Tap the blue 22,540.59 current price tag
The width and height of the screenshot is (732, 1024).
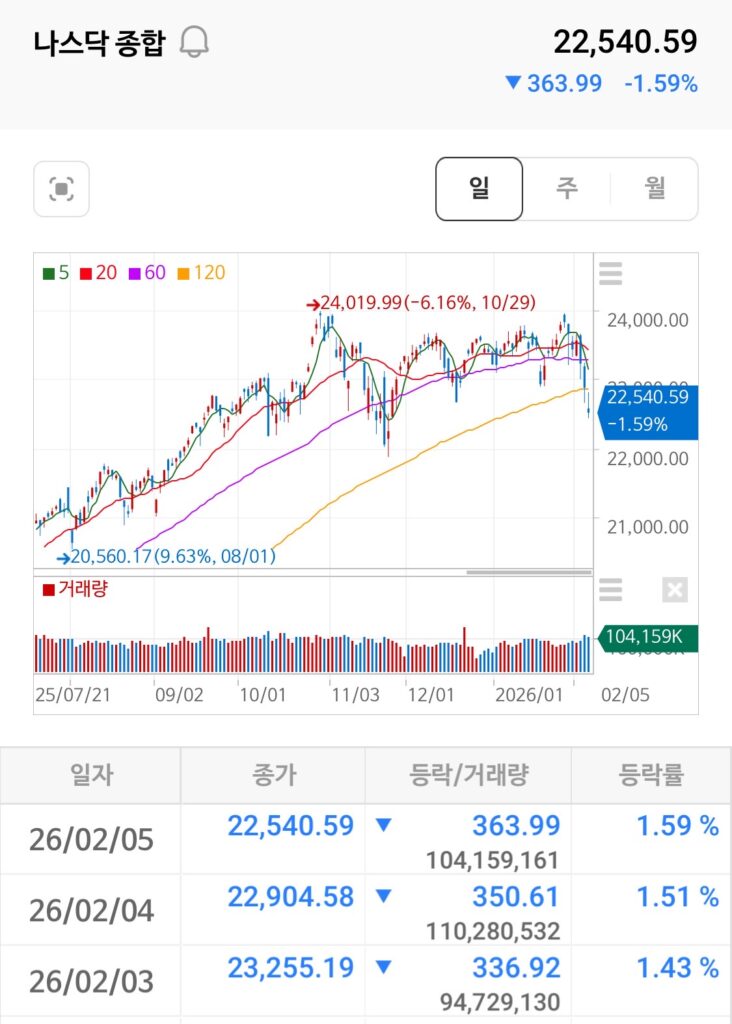point(647,410)
